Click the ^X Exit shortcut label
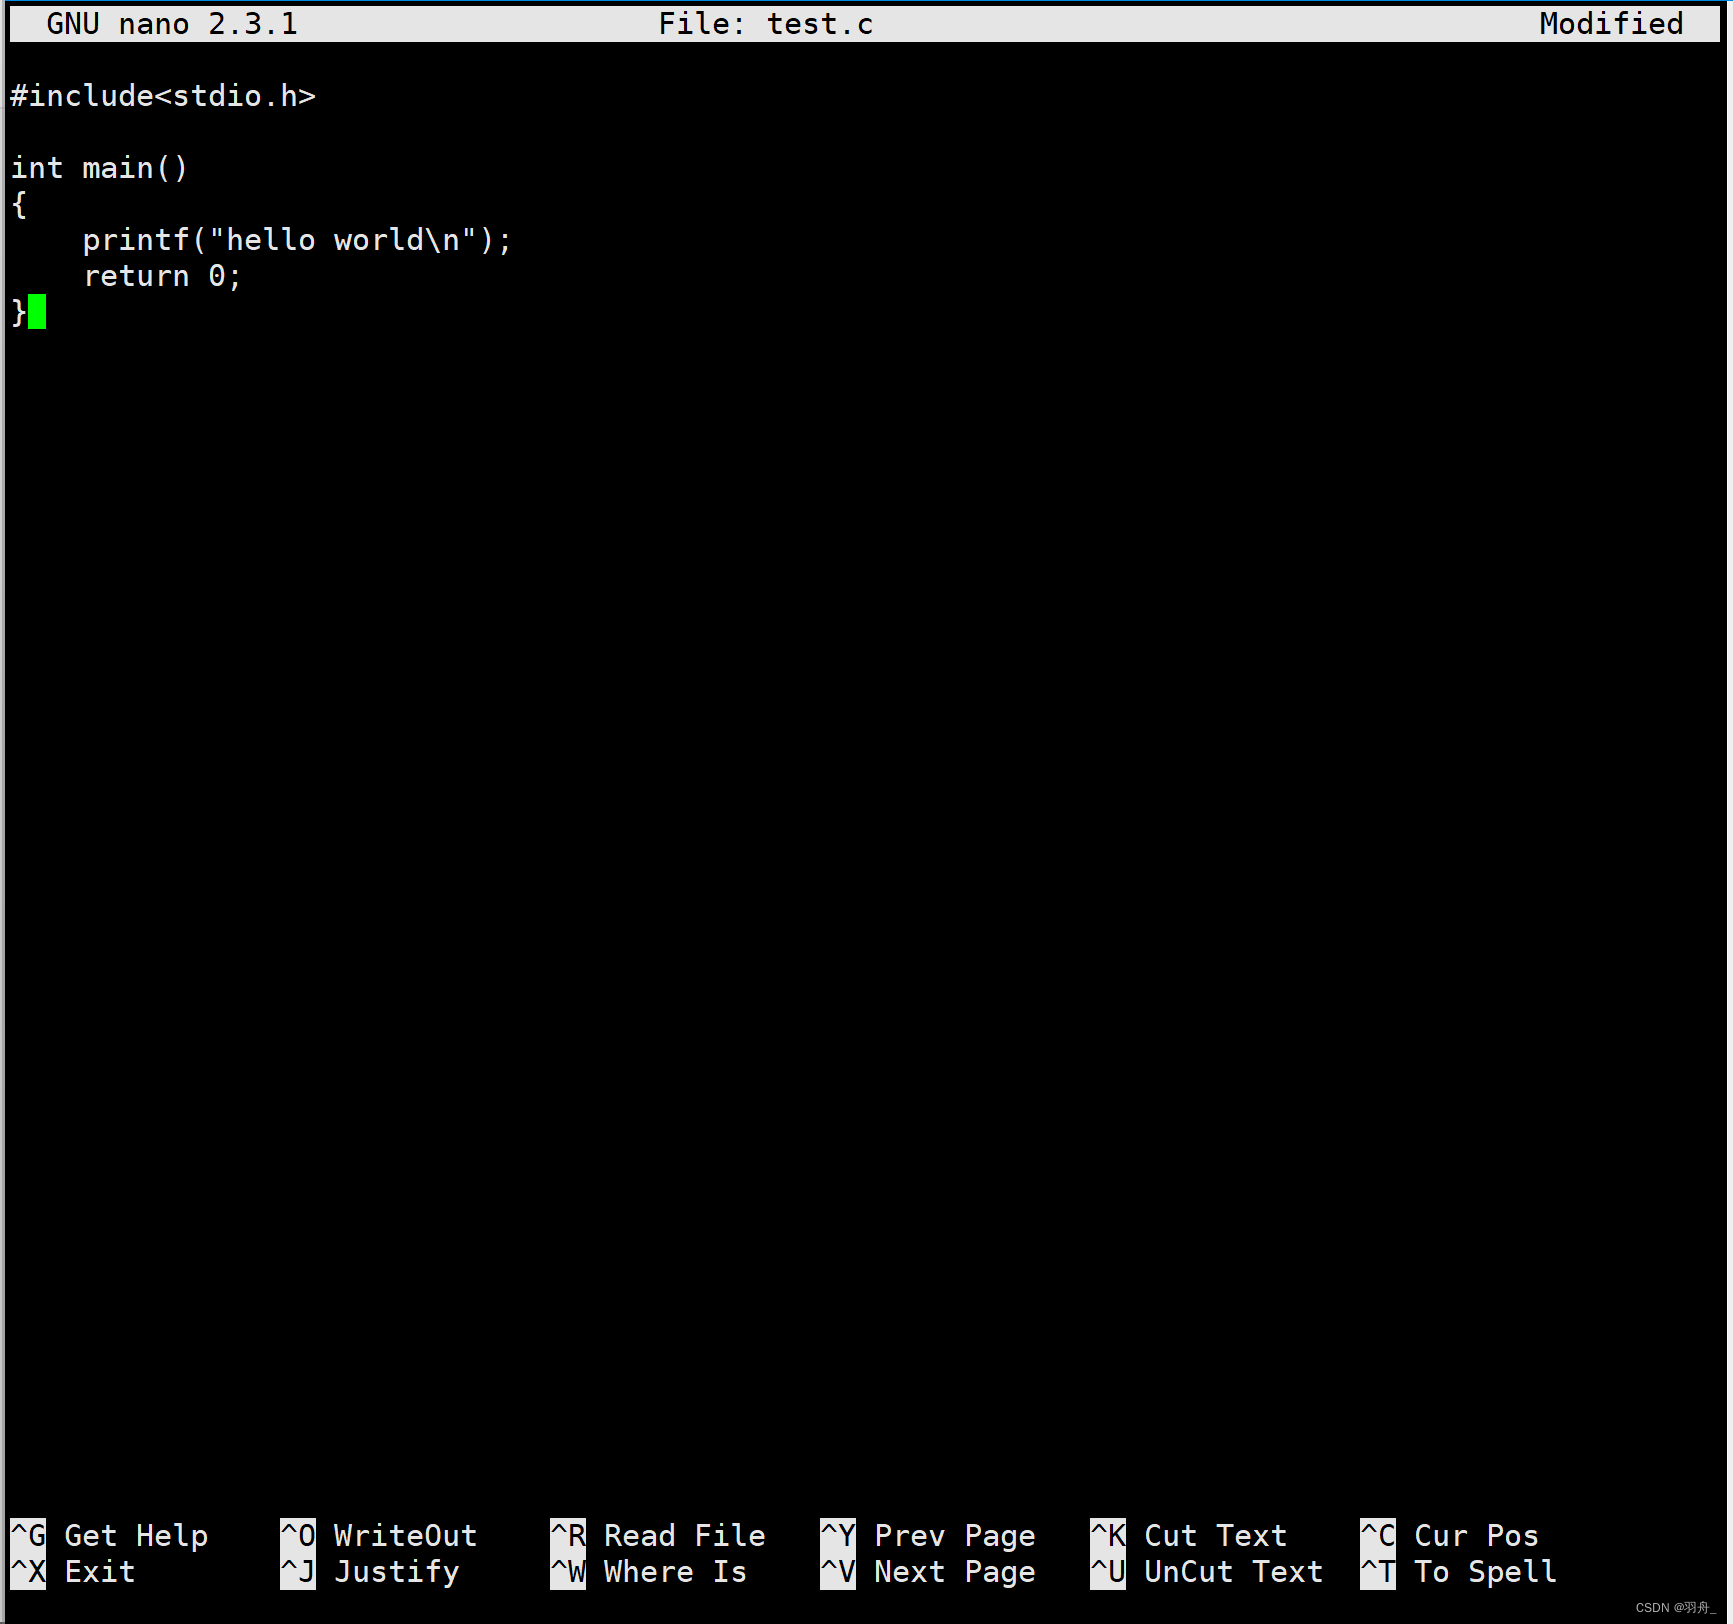1733x1624 pixels. pyautogui.click(x=73, y=1571)
